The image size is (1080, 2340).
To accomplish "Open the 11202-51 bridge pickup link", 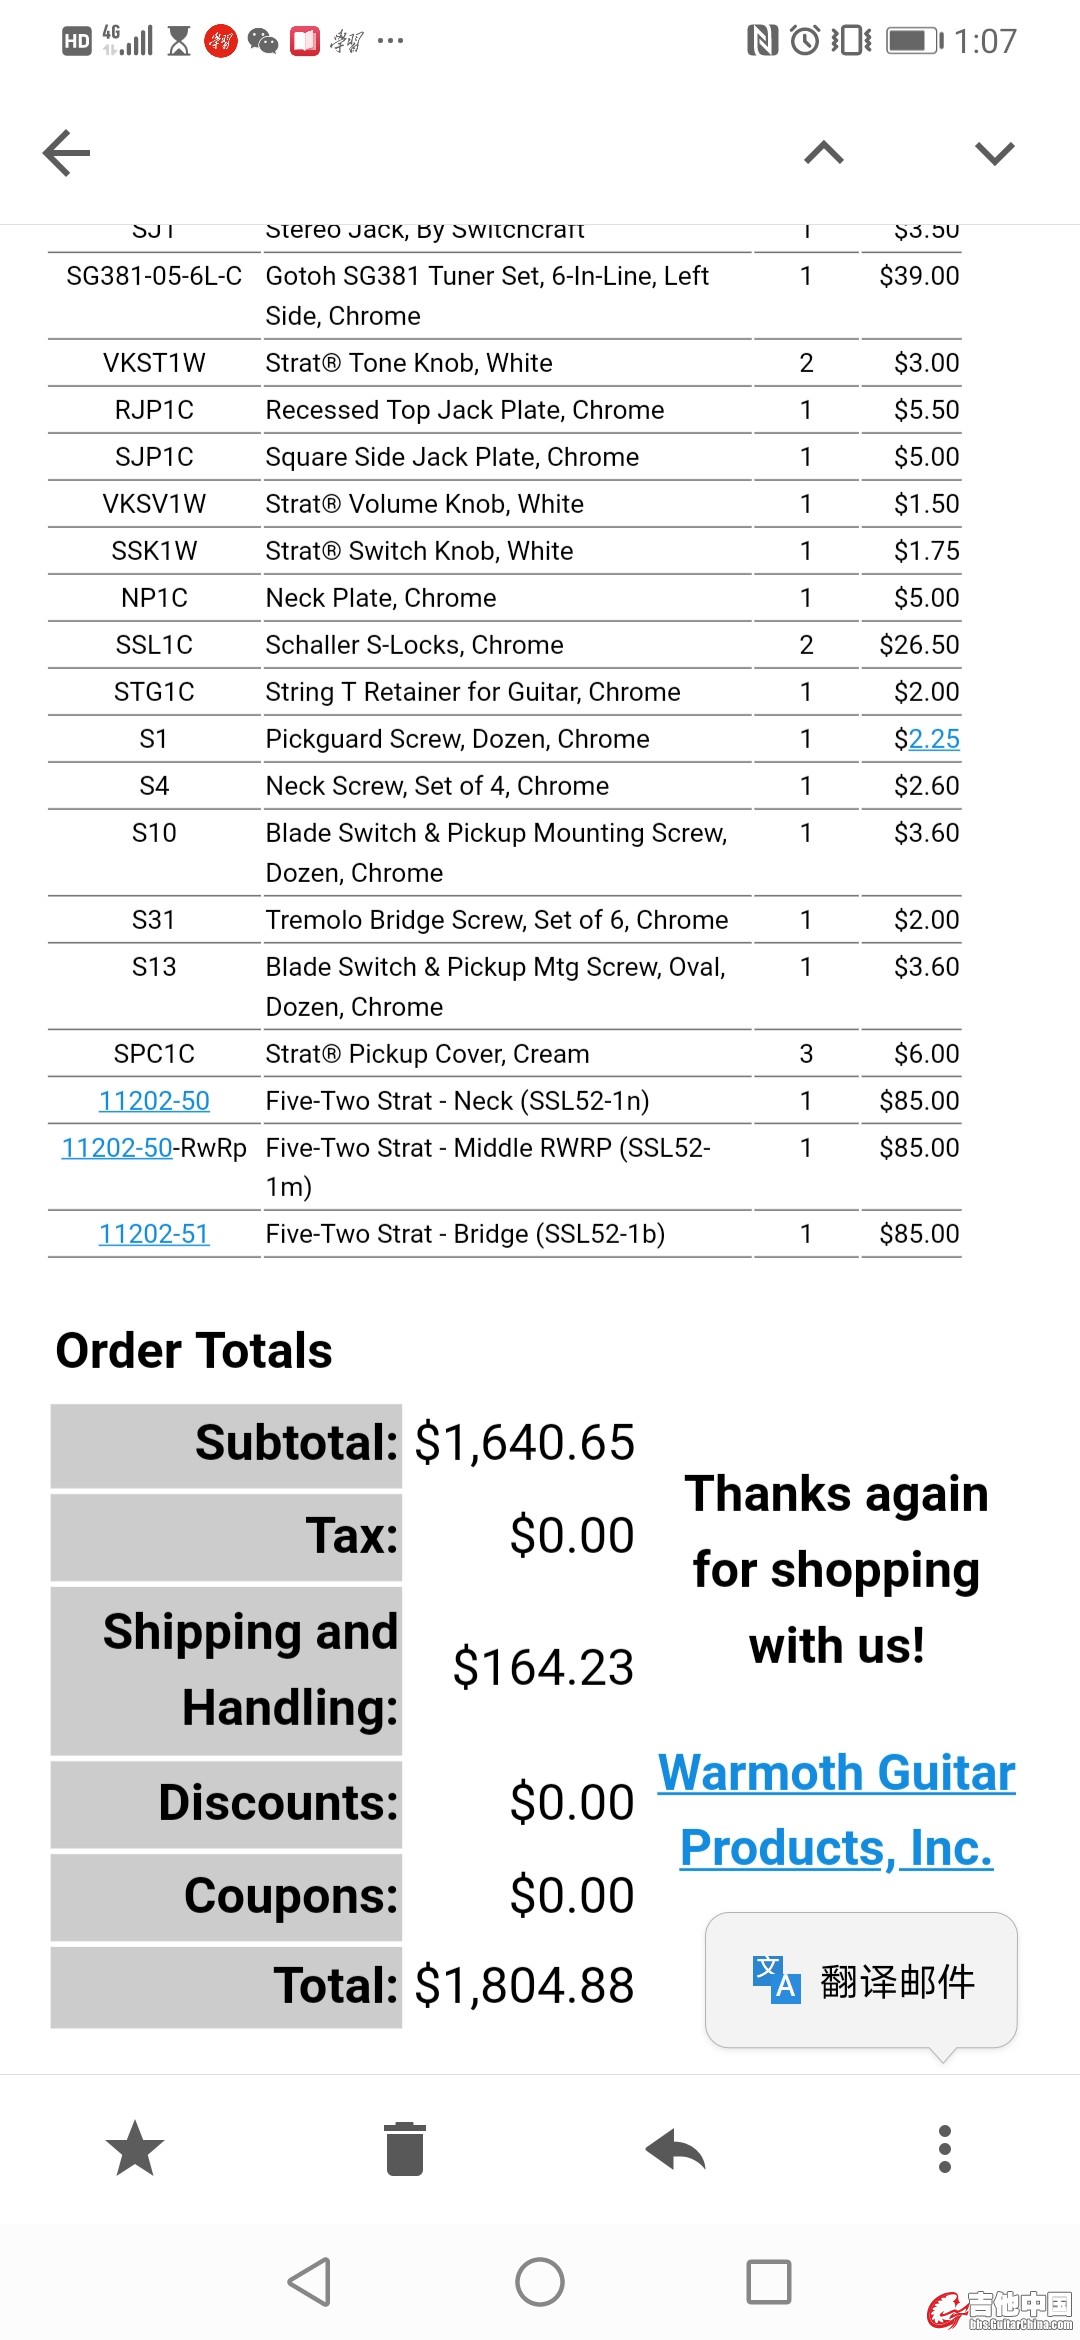I will click(x=154, y=1234).
